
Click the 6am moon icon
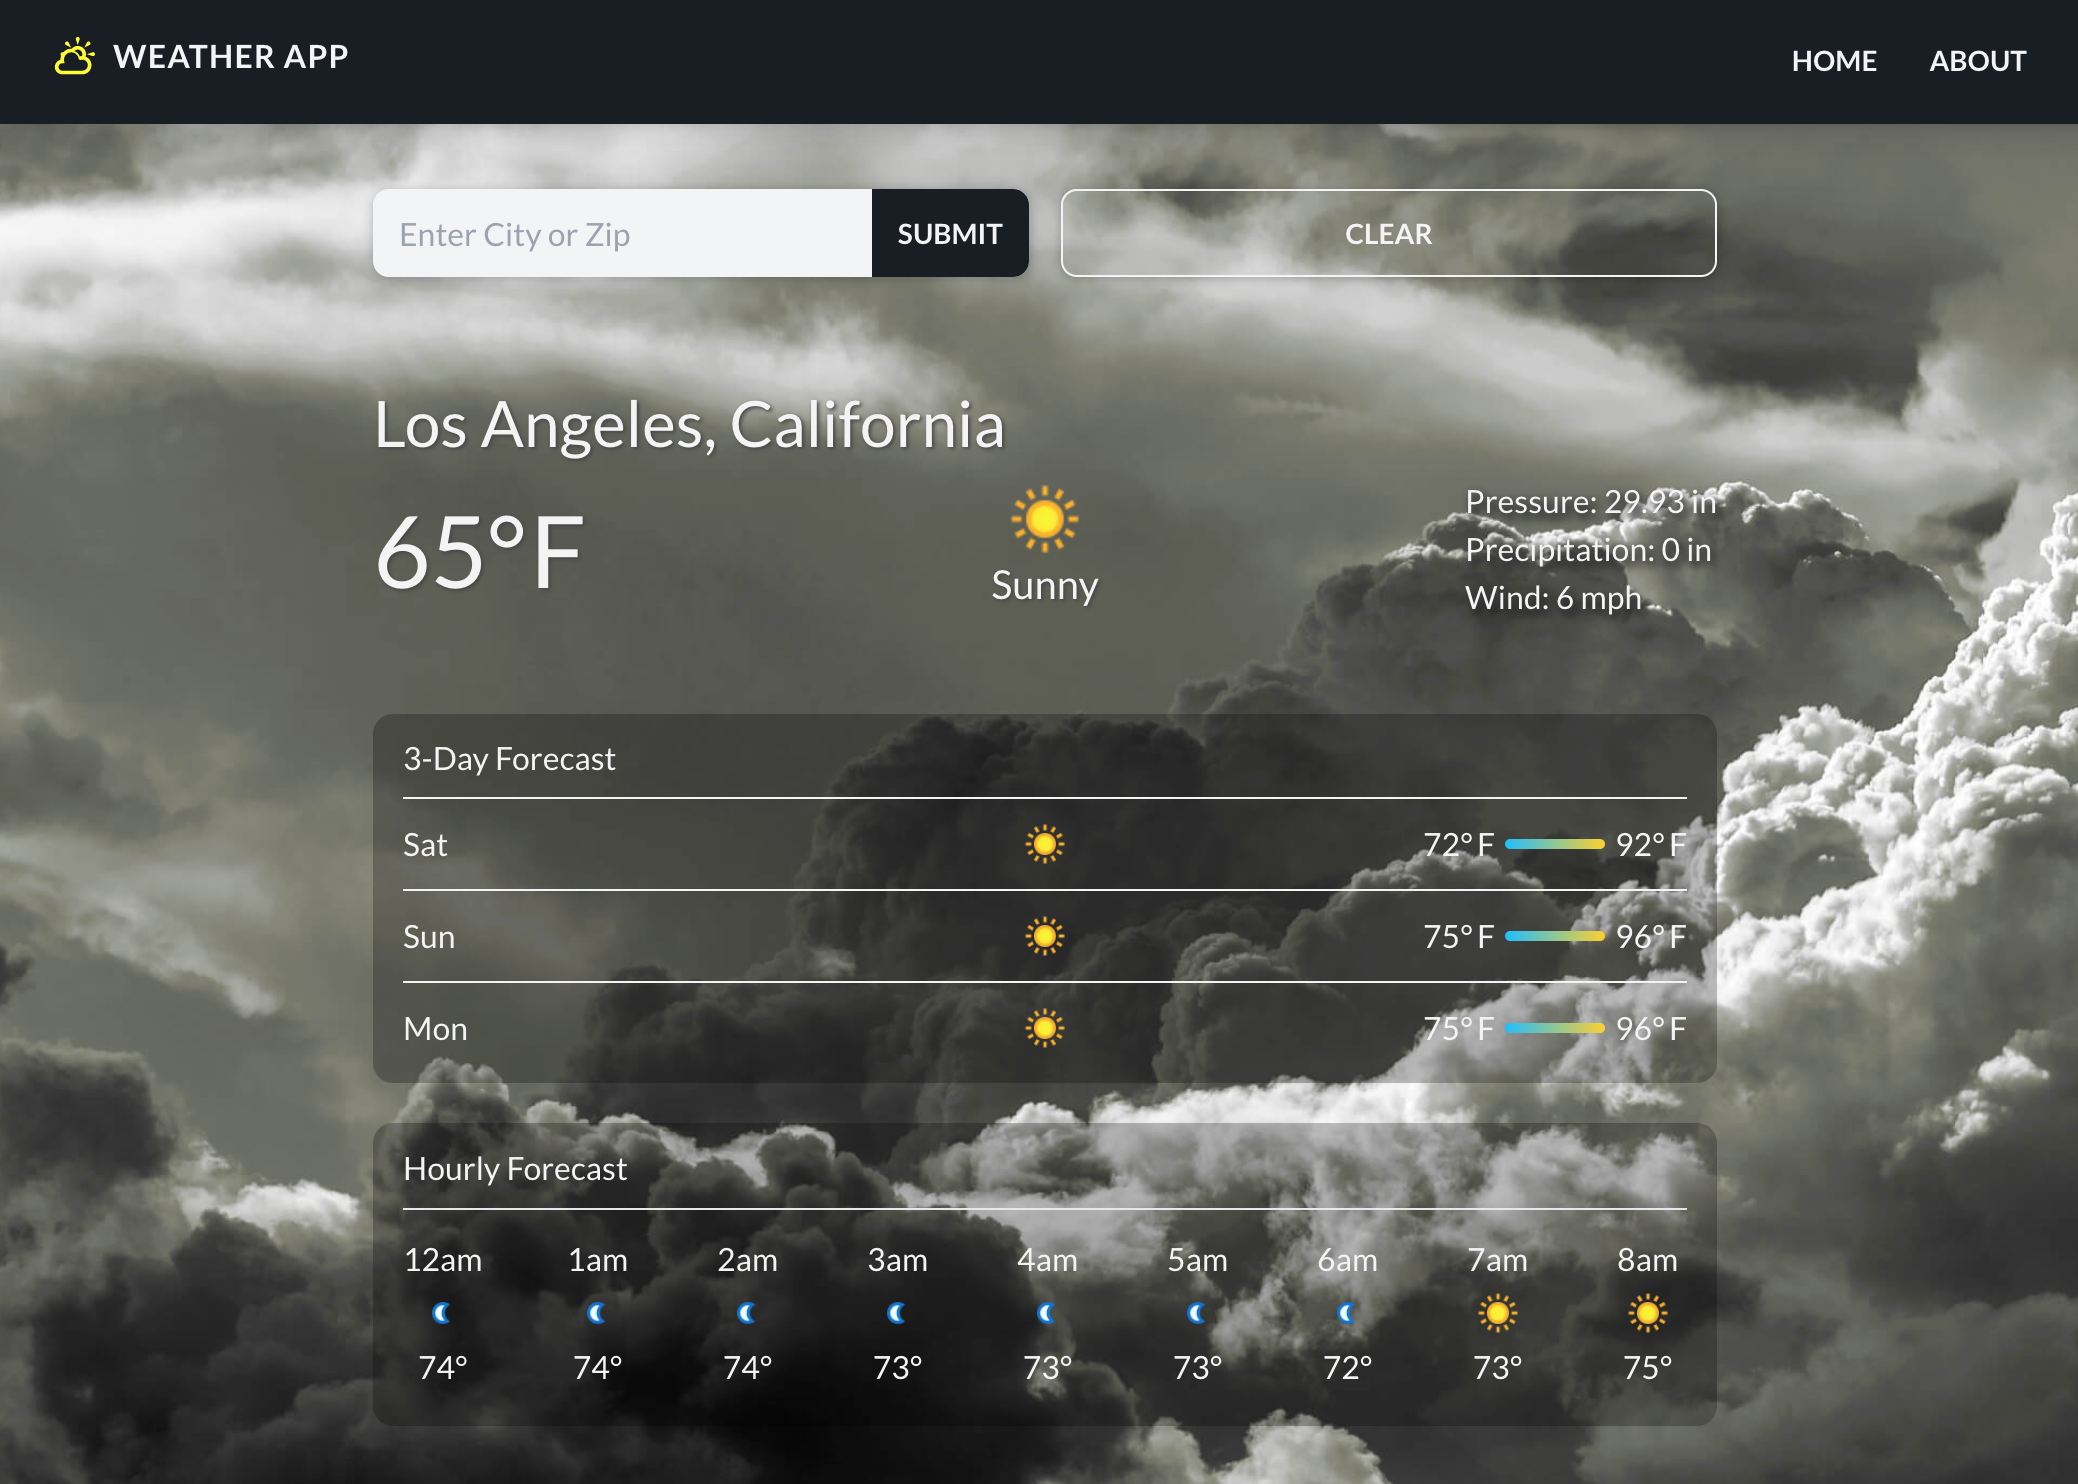point(1347,1313)
